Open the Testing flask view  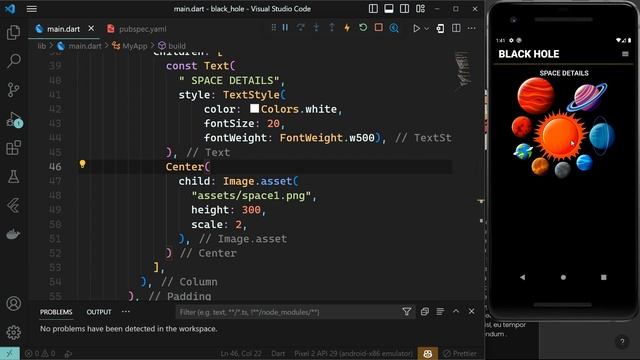[13, 177]
